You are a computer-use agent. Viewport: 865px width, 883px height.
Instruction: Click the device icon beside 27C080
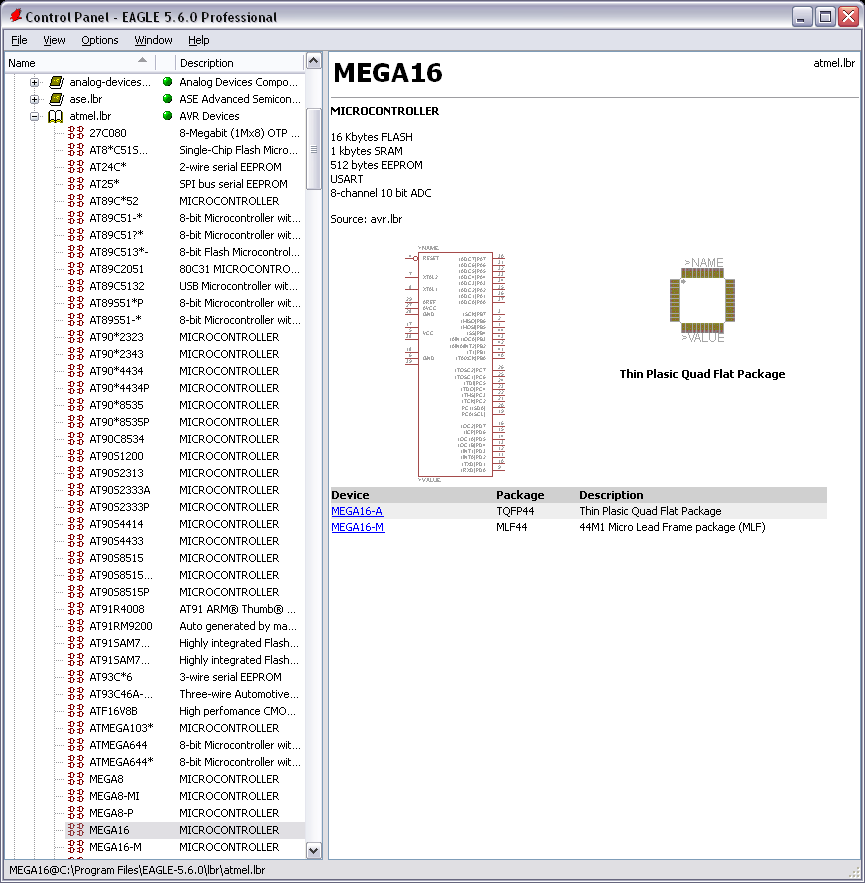pyautogui.click(x=75, y=133)
